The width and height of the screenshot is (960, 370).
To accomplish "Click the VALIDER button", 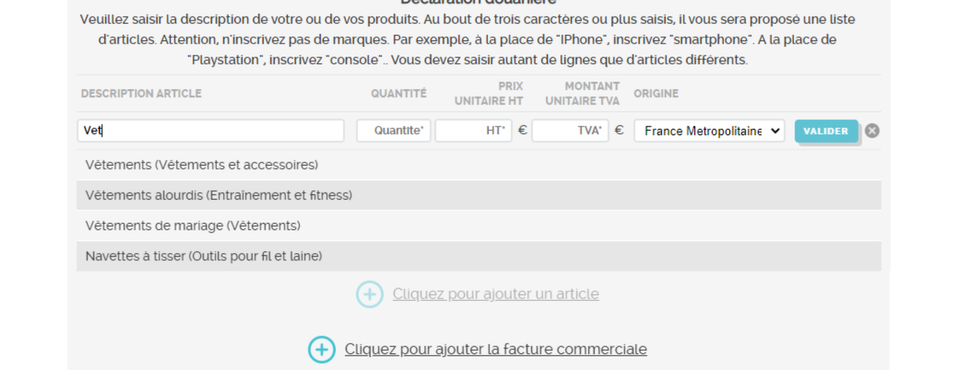I will pos(826,131).
